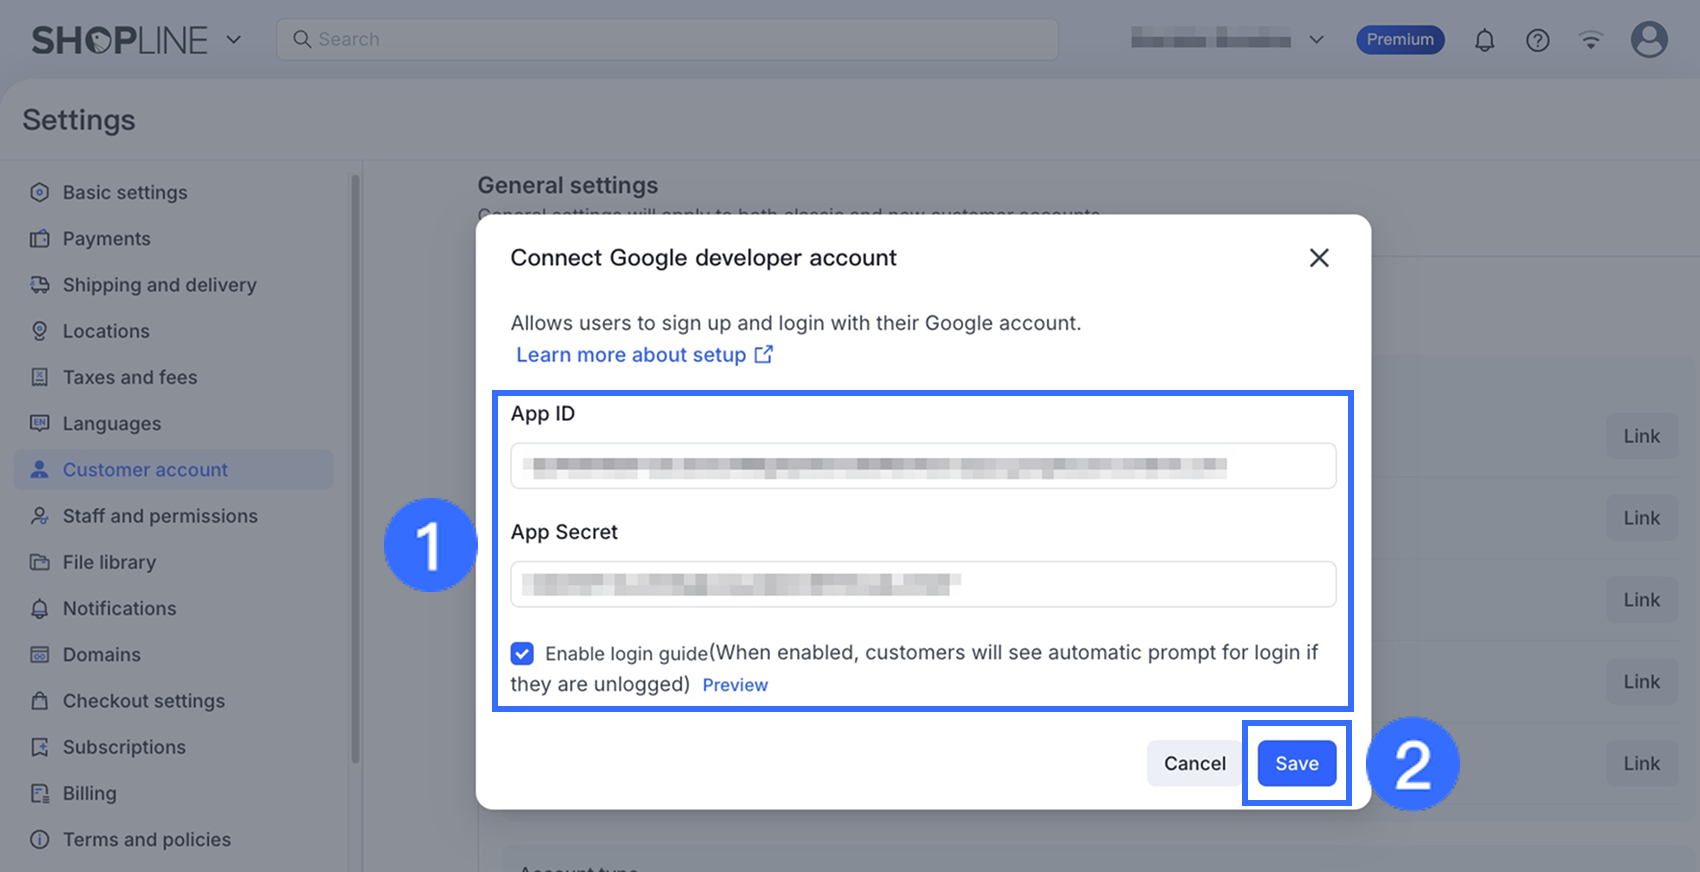Click the Save button
Image resolution: width=1700 pixels, height=872 pixels.
coord(1297,763)
